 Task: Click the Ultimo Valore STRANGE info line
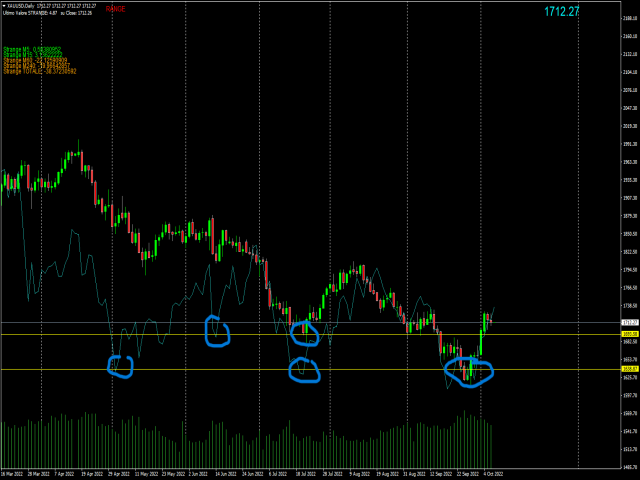(47, 13)
